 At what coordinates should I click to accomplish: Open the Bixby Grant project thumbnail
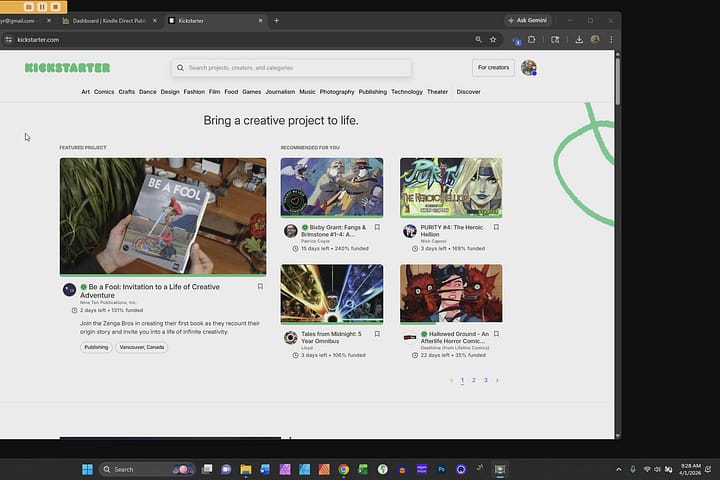pos(332,187)
